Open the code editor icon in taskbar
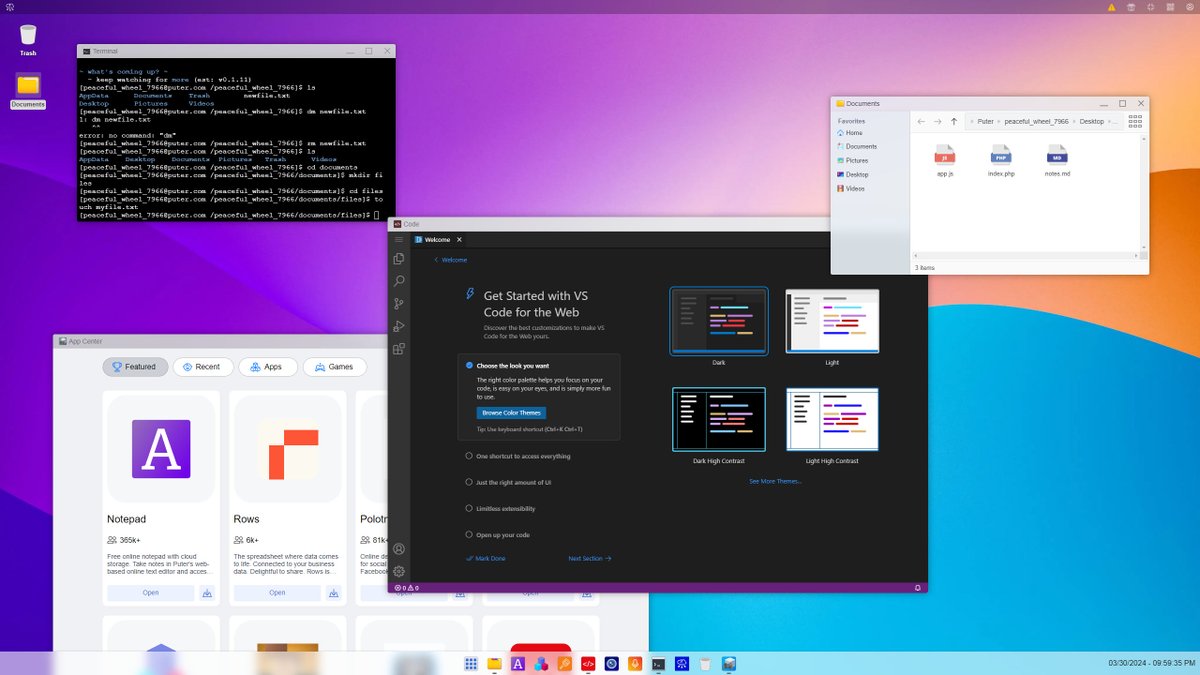1200x675 pixels. tap(588, 663)
